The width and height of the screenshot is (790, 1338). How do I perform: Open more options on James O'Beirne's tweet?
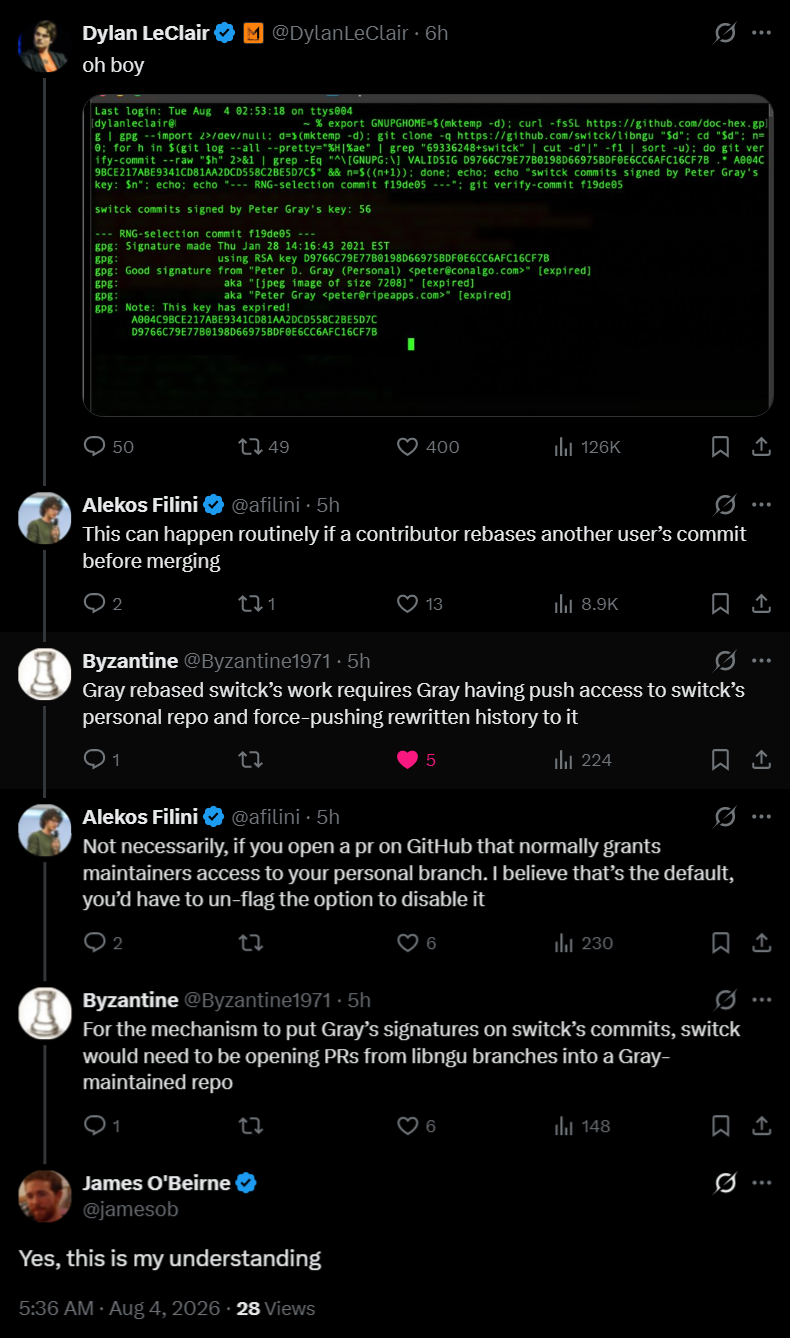click(x=761, y=1183)
